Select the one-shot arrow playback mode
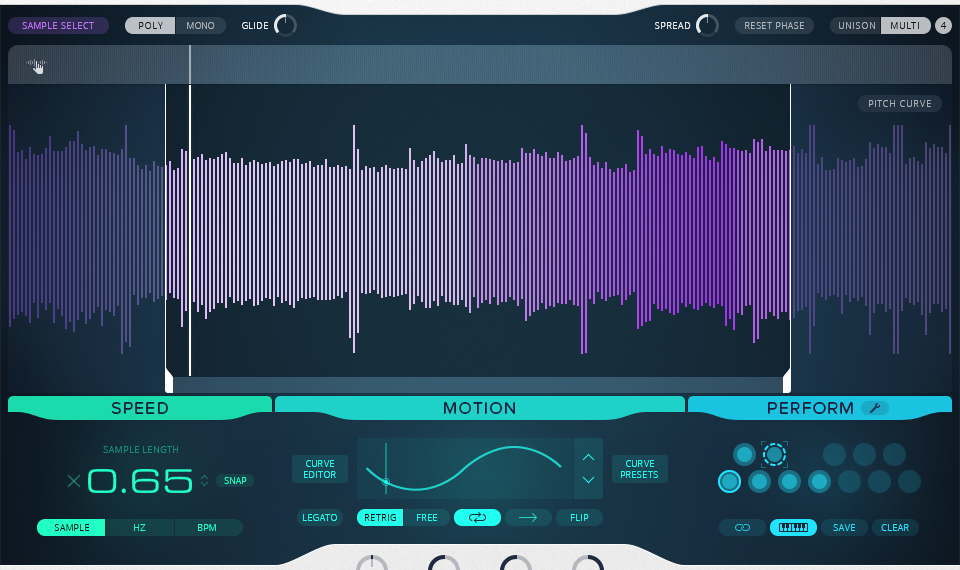 [x=528, y=518]
